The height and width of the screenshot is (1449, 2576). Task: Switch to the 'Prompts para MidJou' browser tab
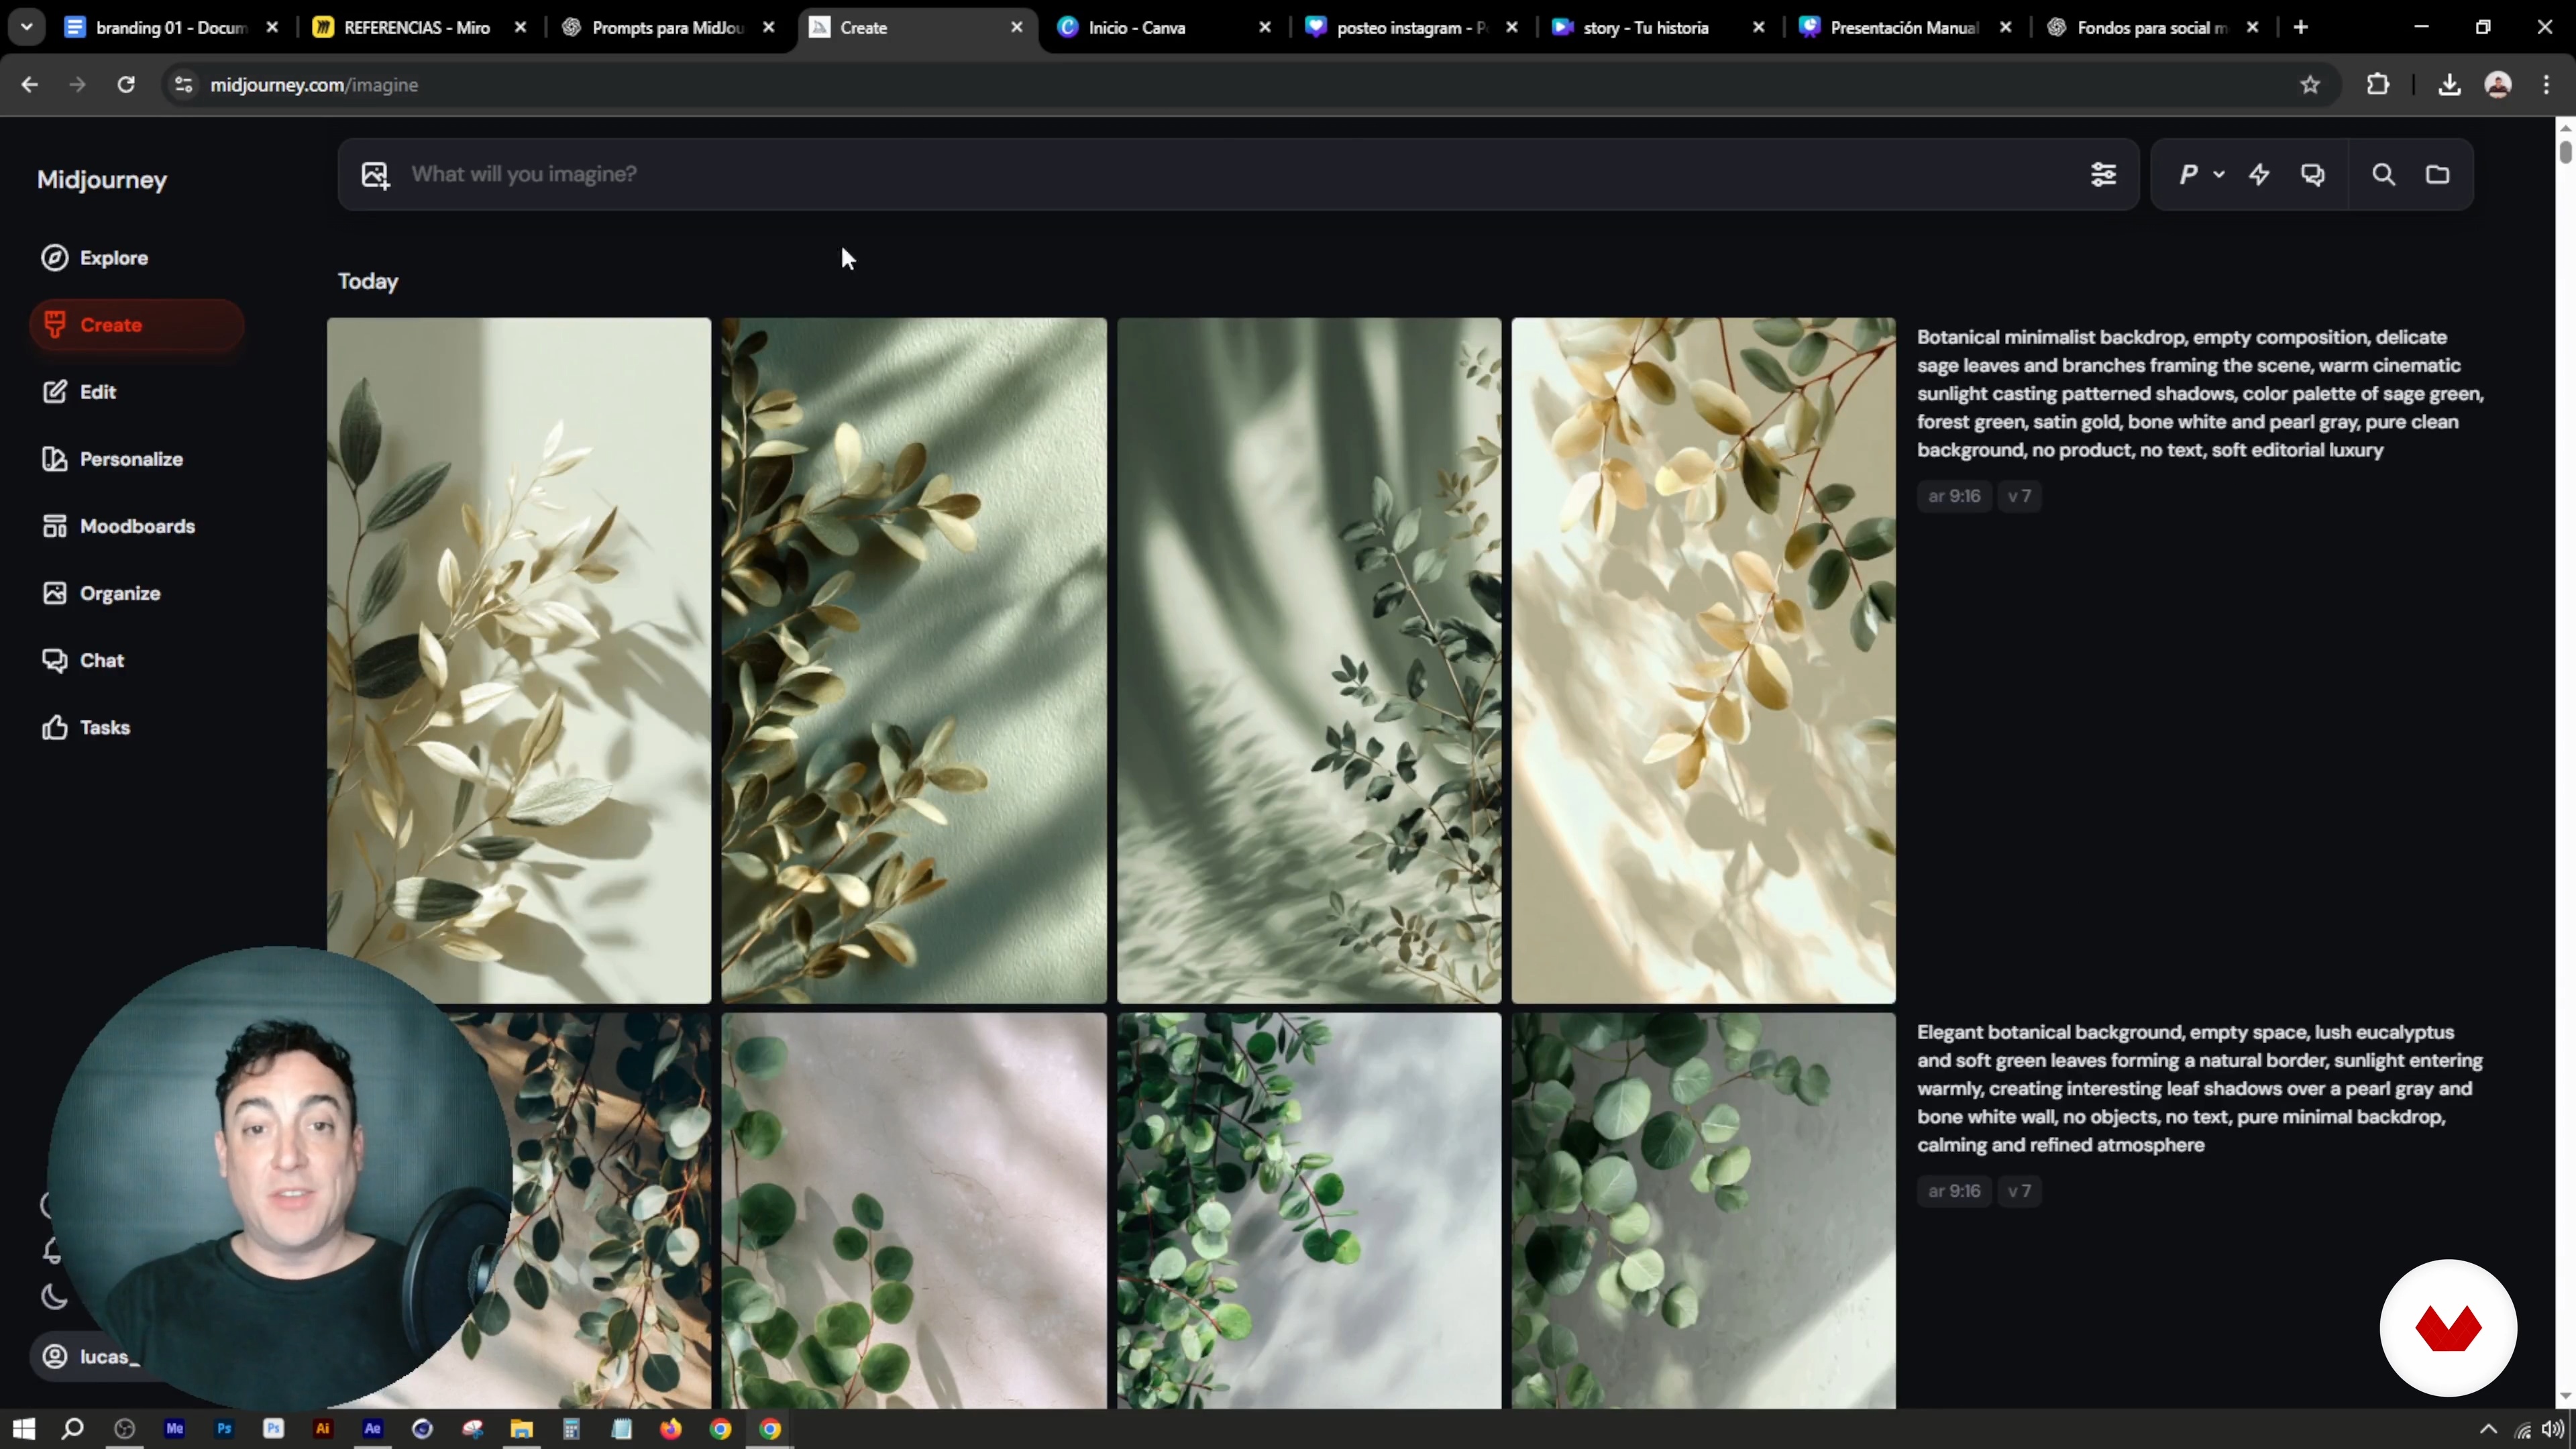coord(668,28)
